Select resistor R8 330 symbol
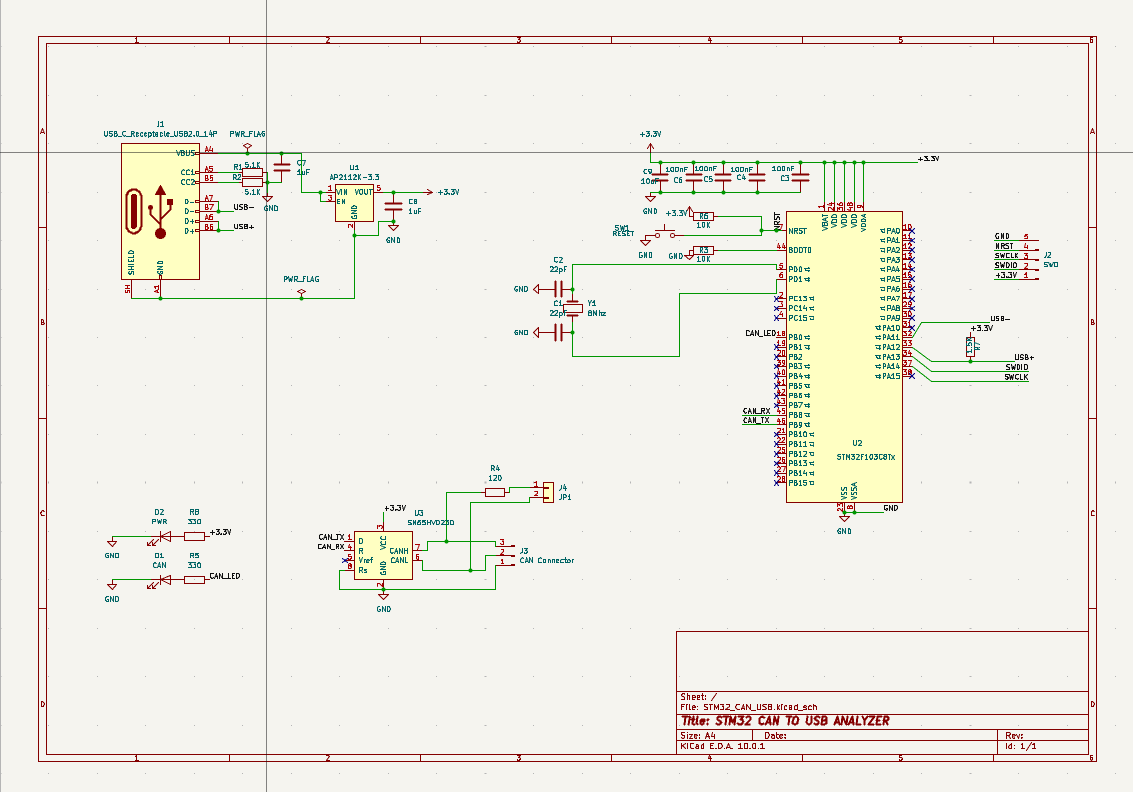The height and width of the screenshot is (792, 1133). [194, 536]
